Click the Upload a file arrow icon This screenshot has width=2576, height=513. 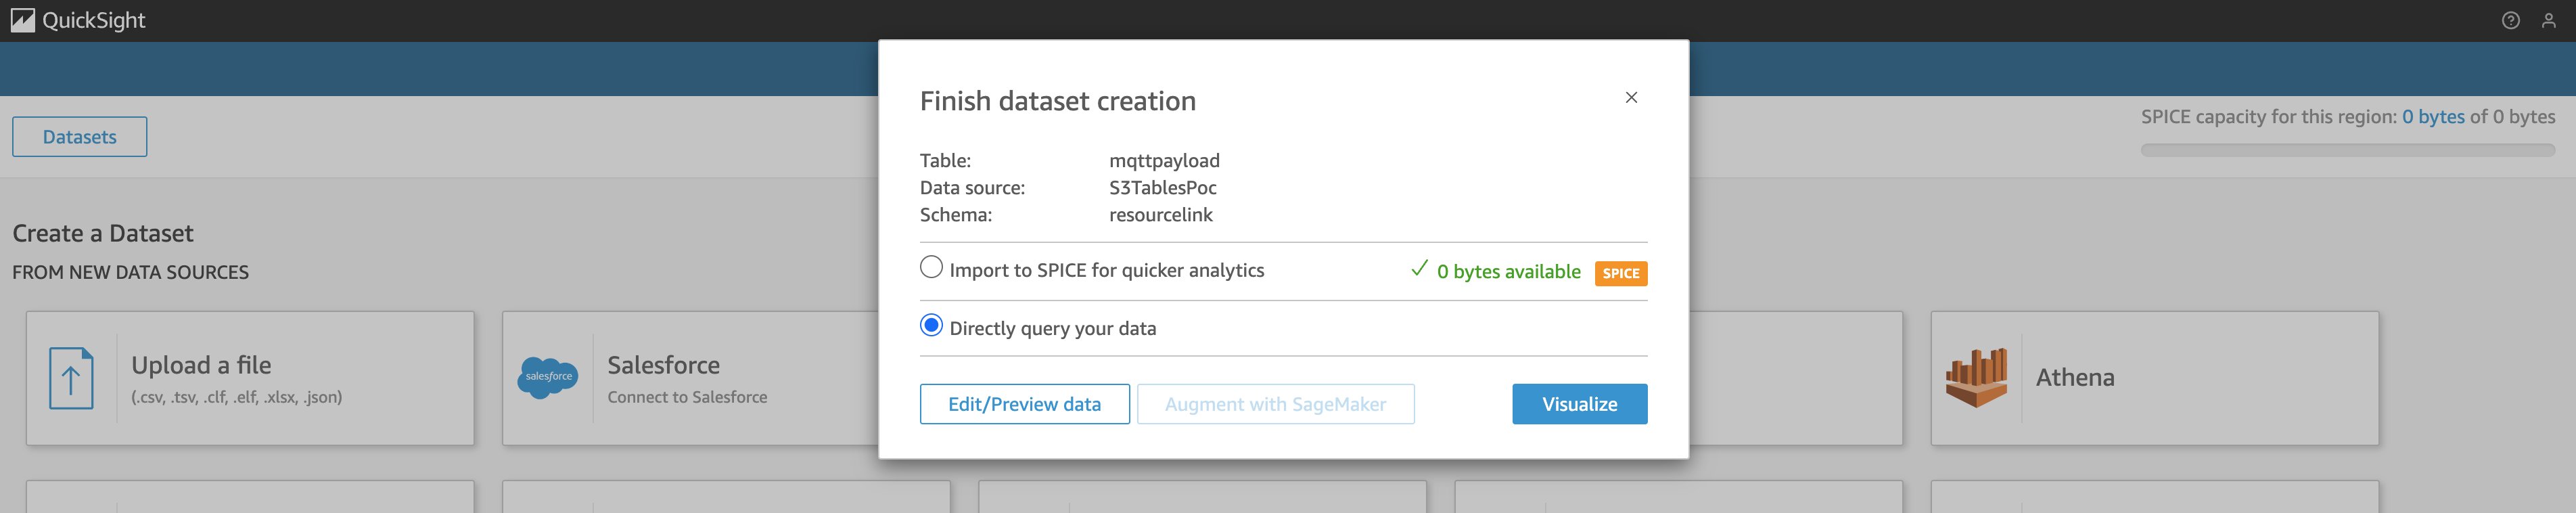point(71,378)
